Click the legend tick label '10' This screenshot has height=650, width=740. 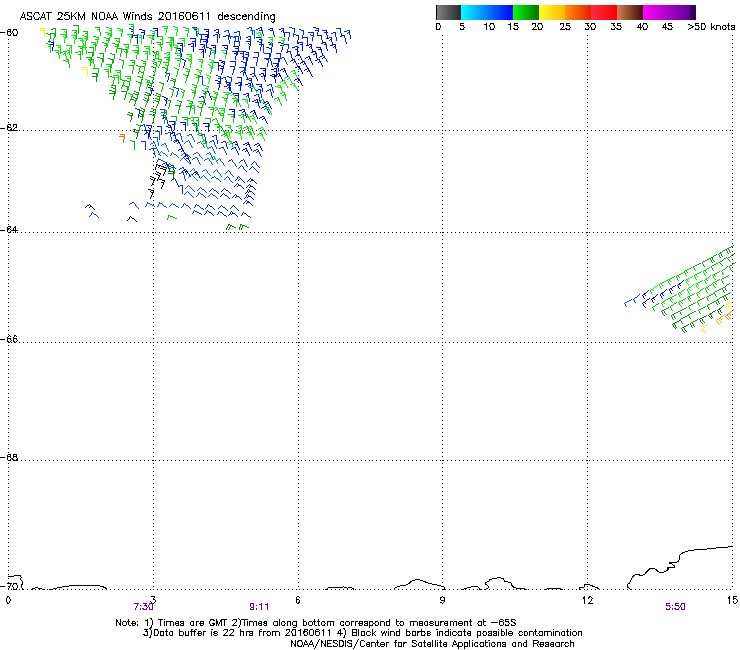[x=489, y=27]
